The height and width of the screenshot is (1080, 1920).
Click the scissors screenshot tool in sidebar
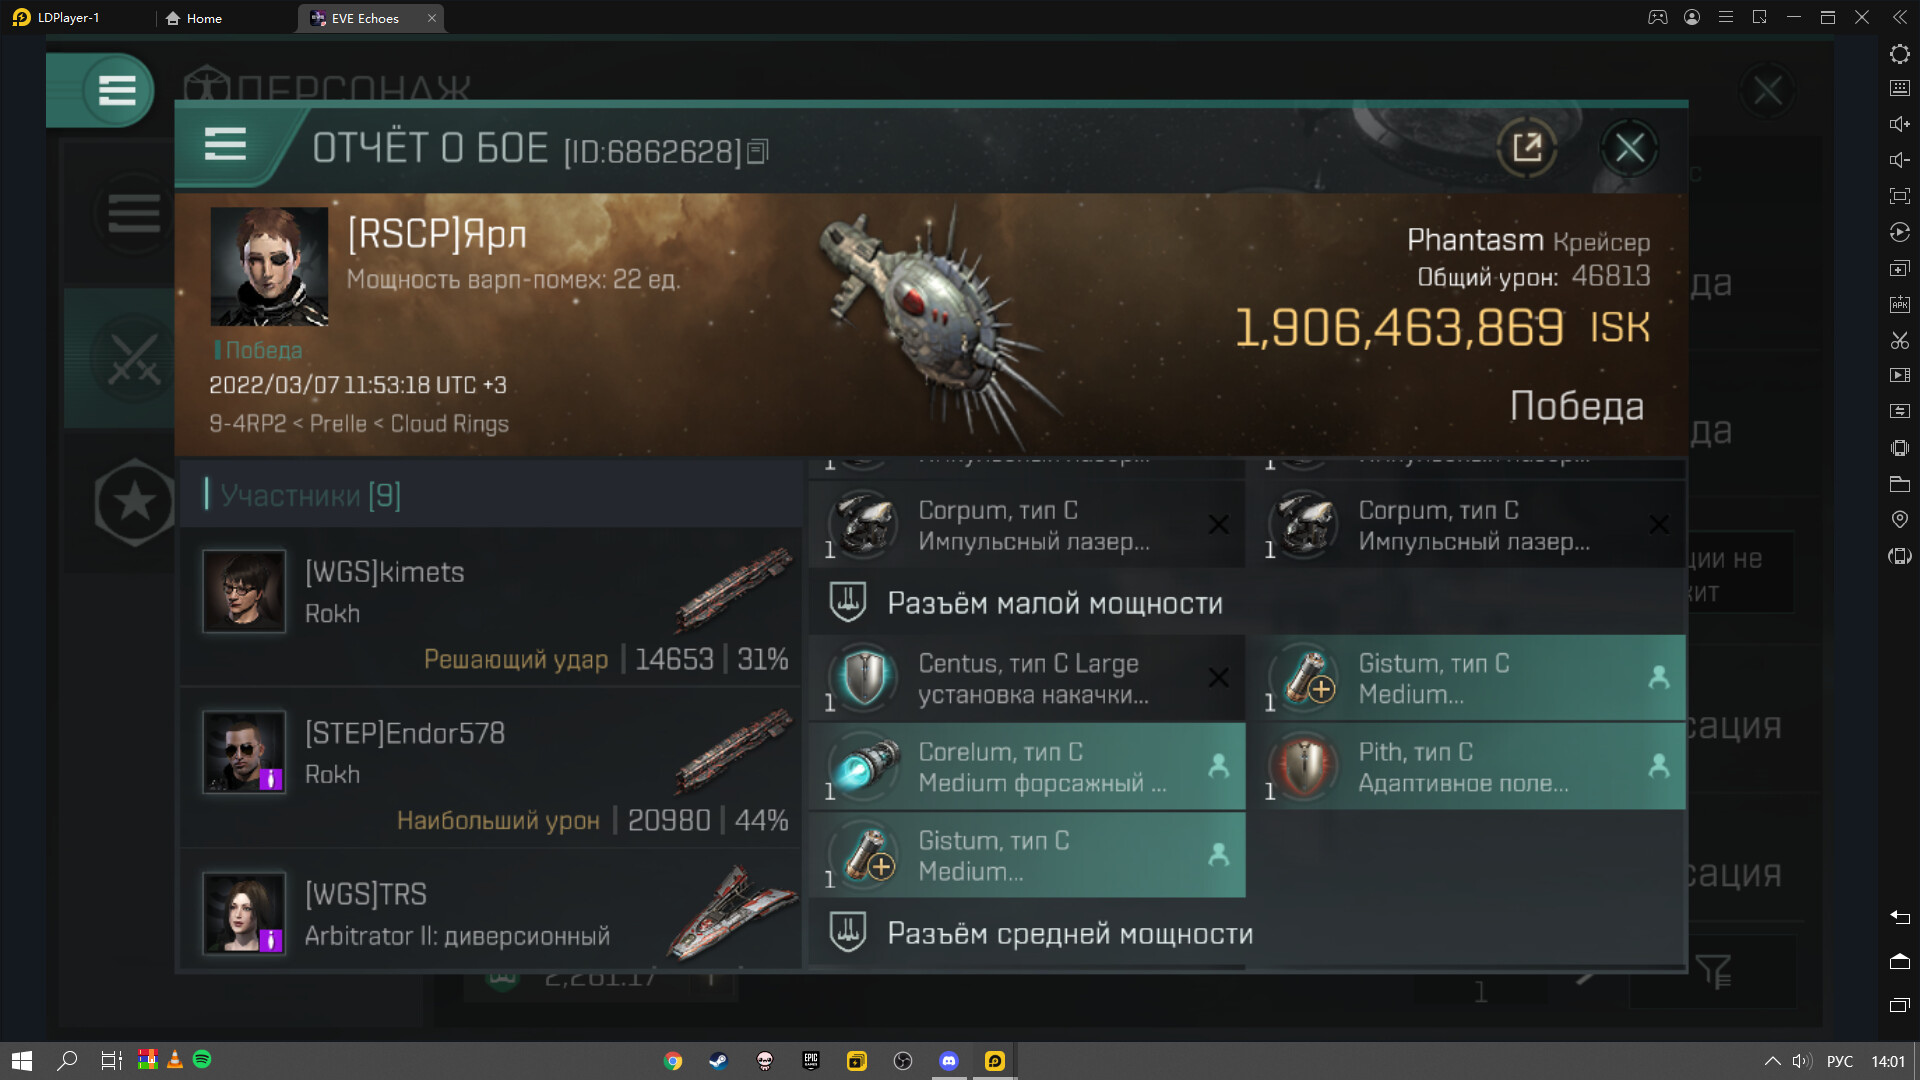click(x=1900, y=341)
